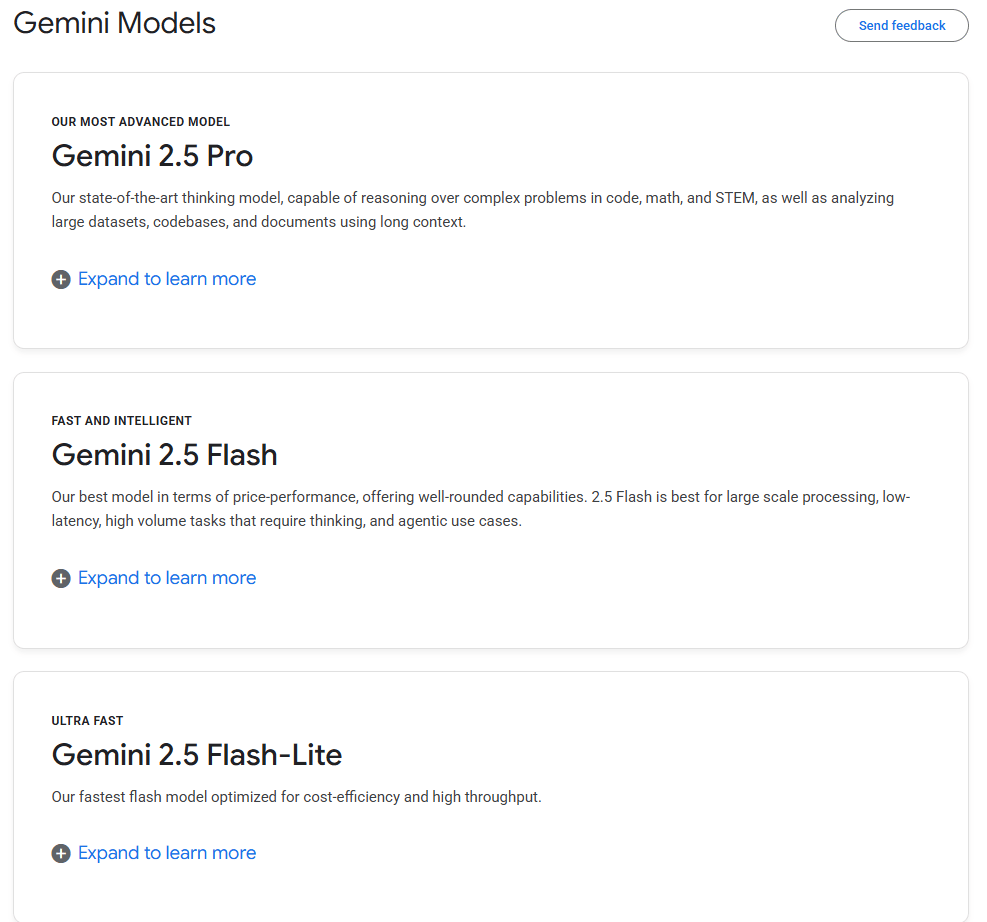Viewport: 987px width, 922px height.
Task: Expand to learn more about Gemini 2.5 Flash-Lite
Action: click(x=167, y=853)
